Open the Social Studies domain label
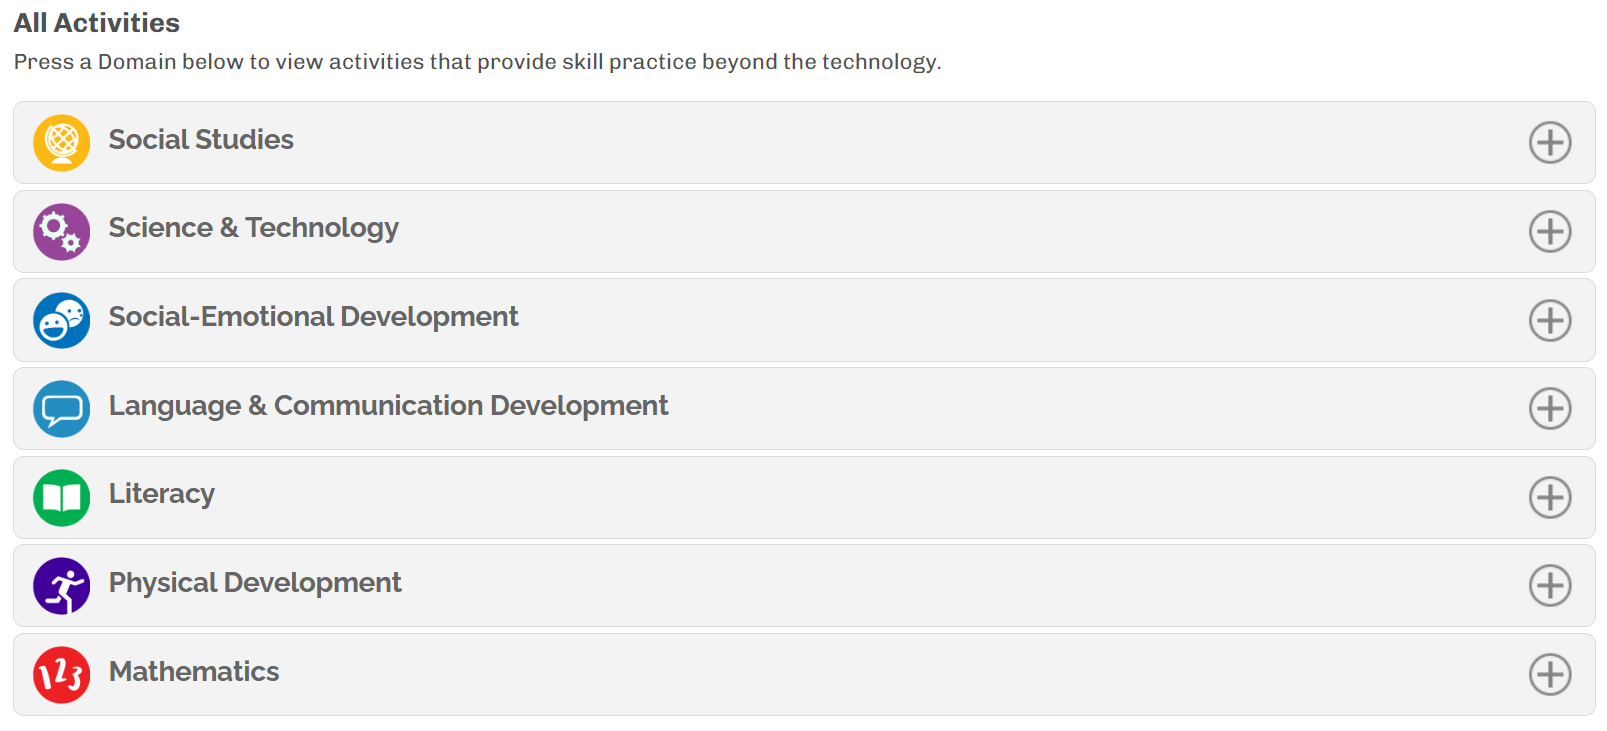The height and width of the screenshot is (731, 1607). pyautogui.click(x=201, y=140)
